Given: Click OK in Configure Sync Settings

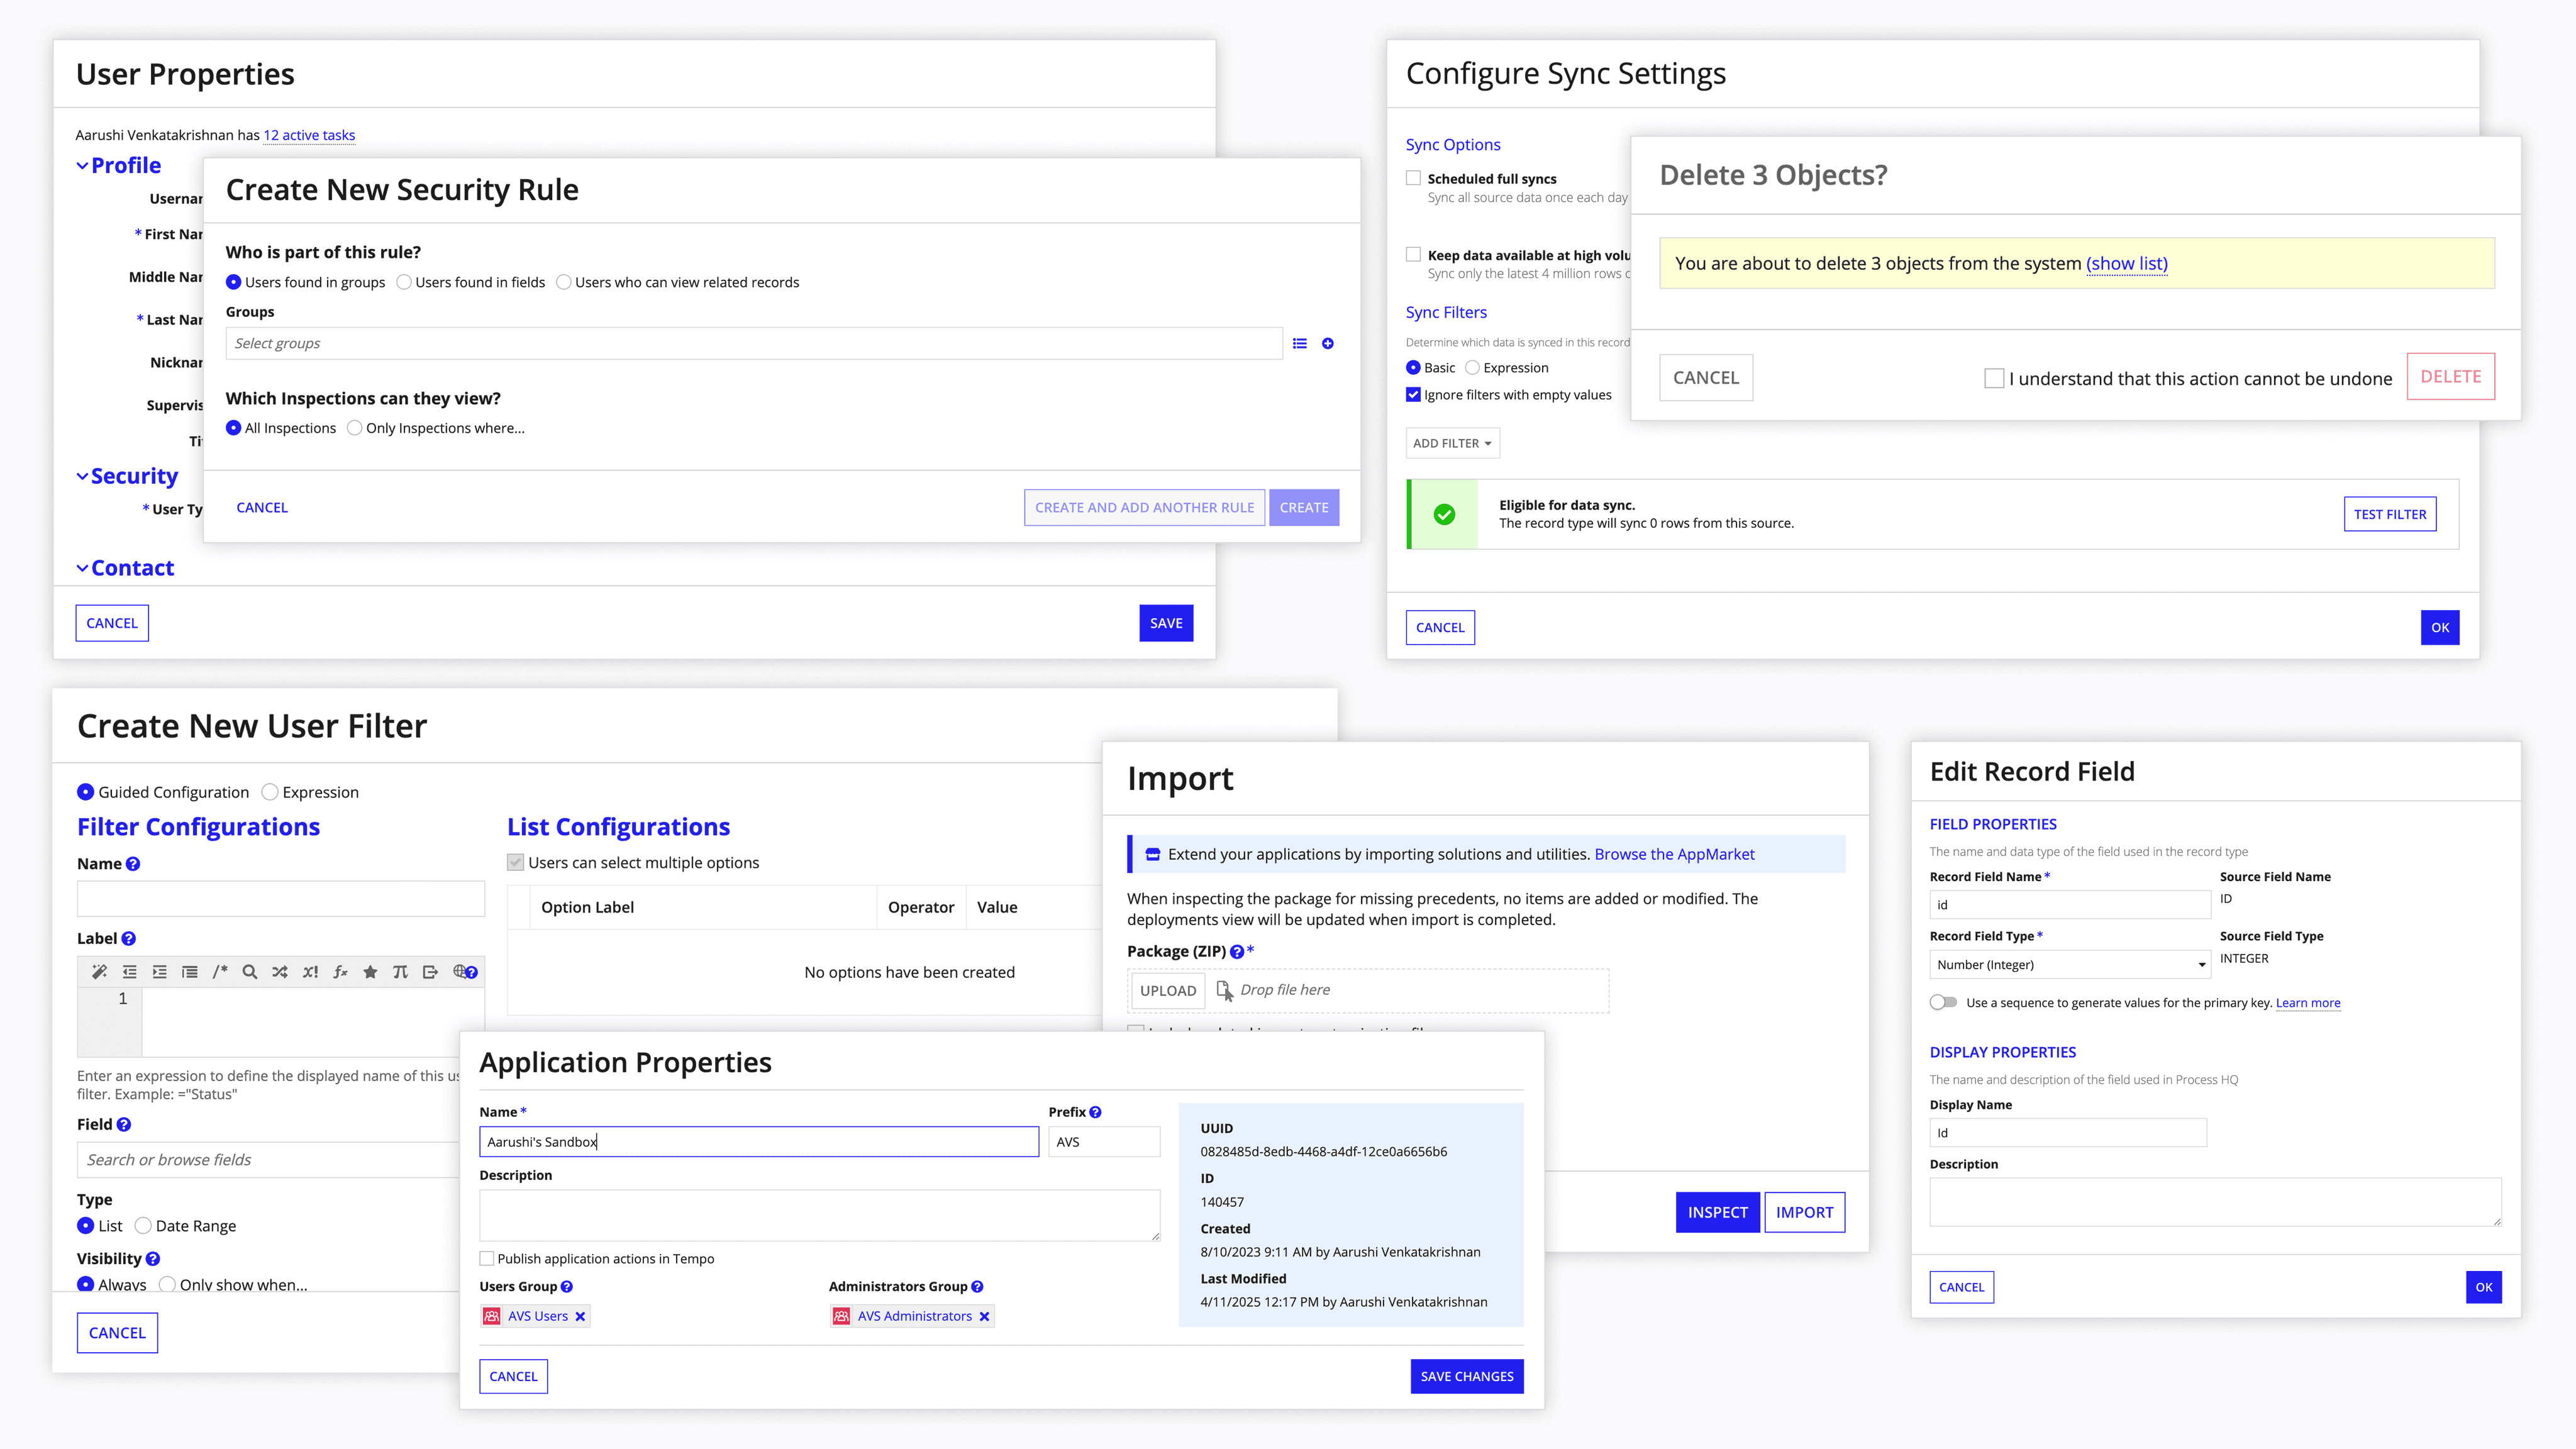Looking at the screenshot, I should (x=2440, y=628).
